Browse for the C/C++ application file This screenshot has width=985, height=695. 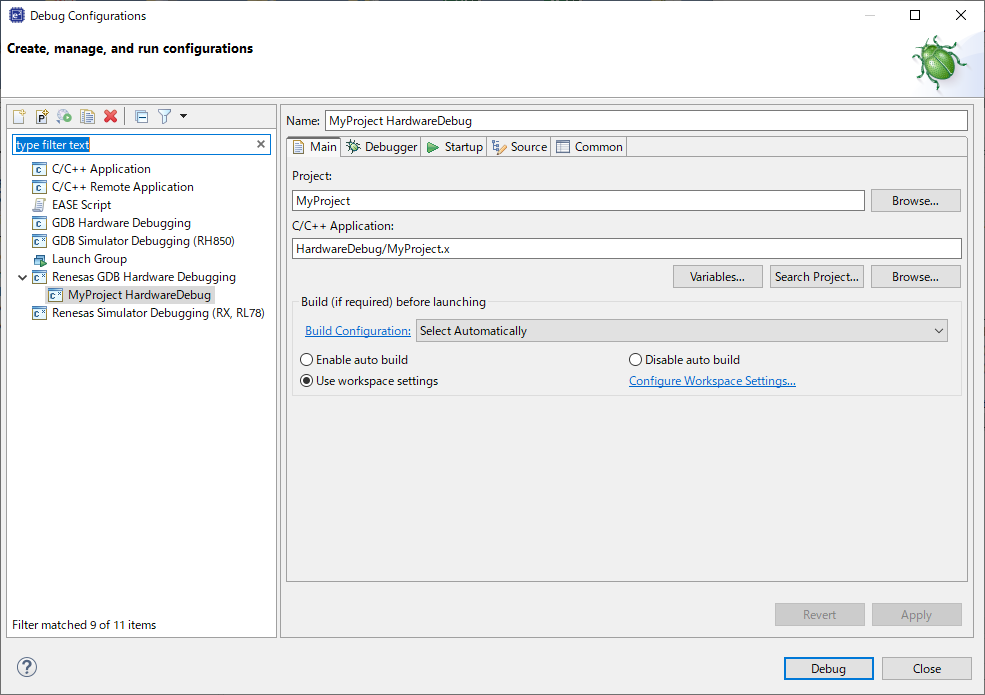tap(915, 277)
